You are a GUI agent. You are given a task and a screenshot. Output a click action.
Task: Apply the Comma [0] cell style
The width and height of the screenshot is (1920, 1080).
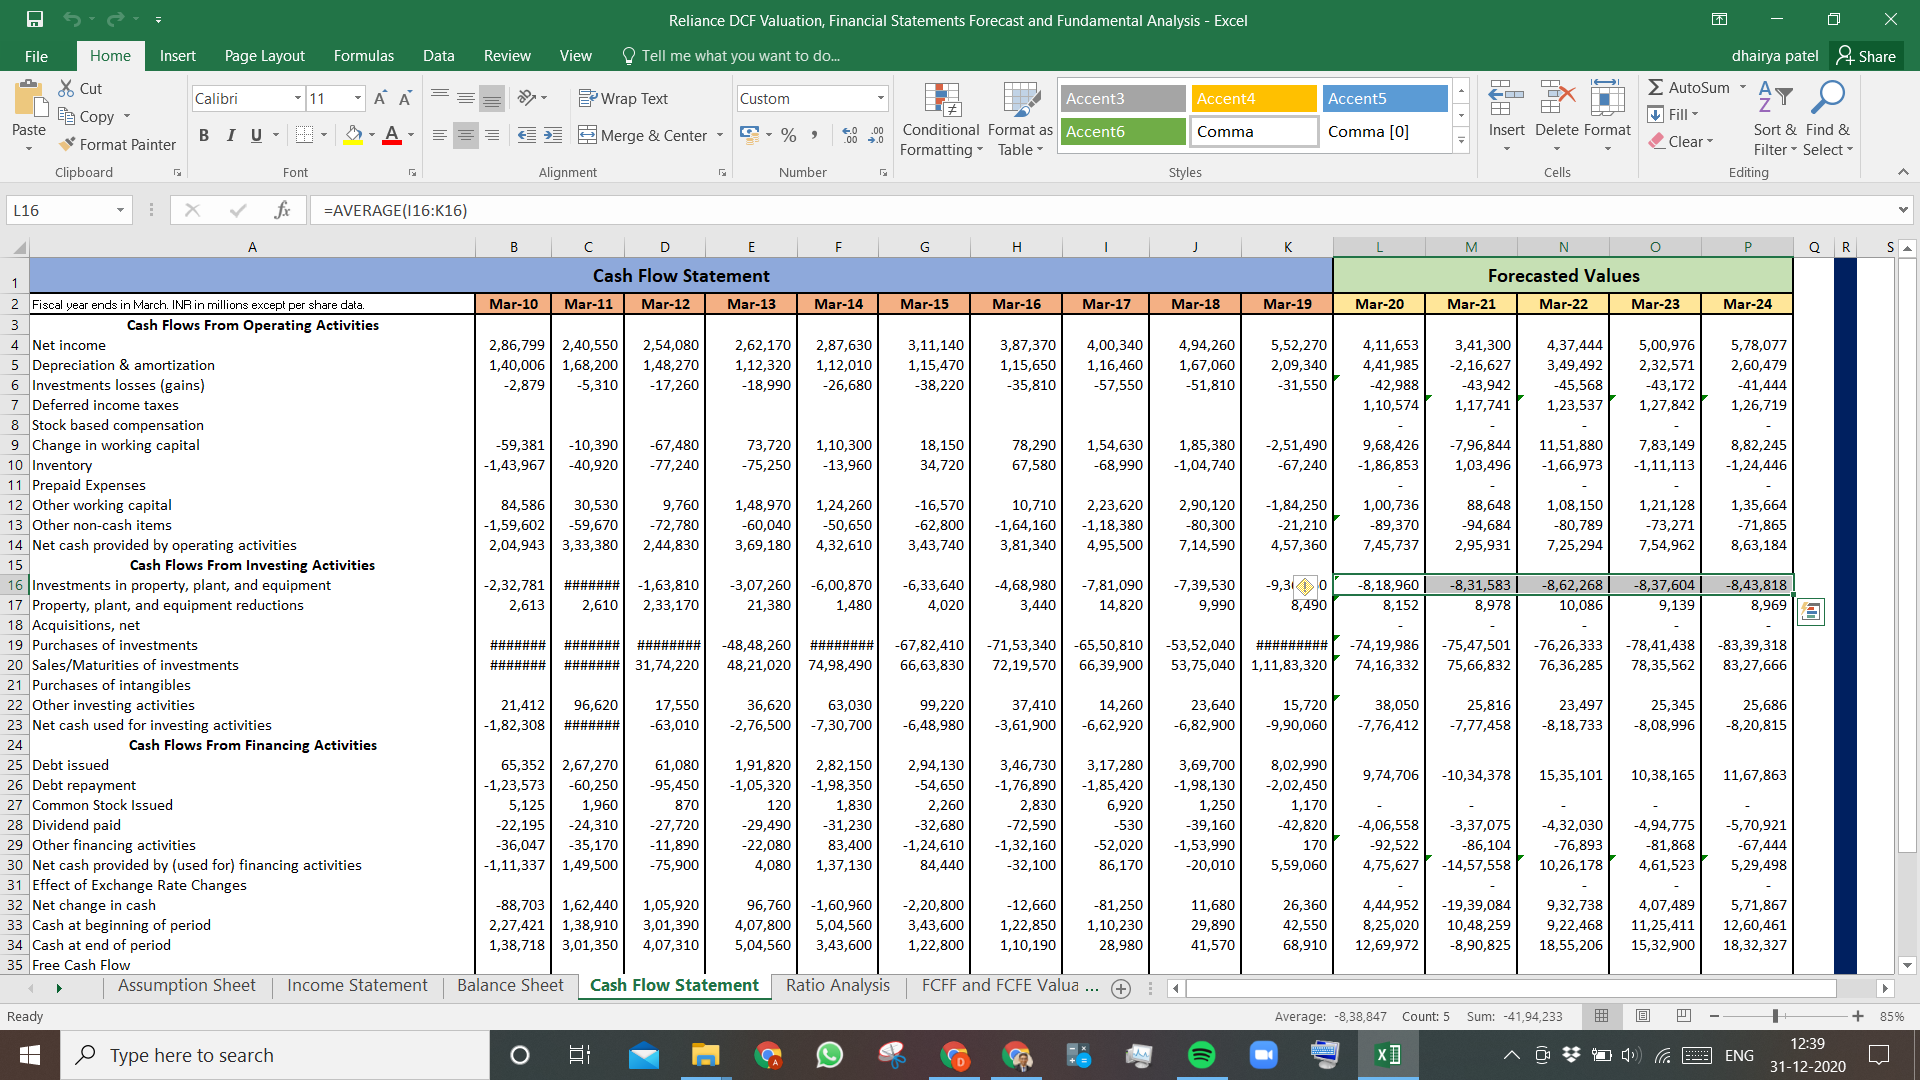click(x=1385, y=131)
